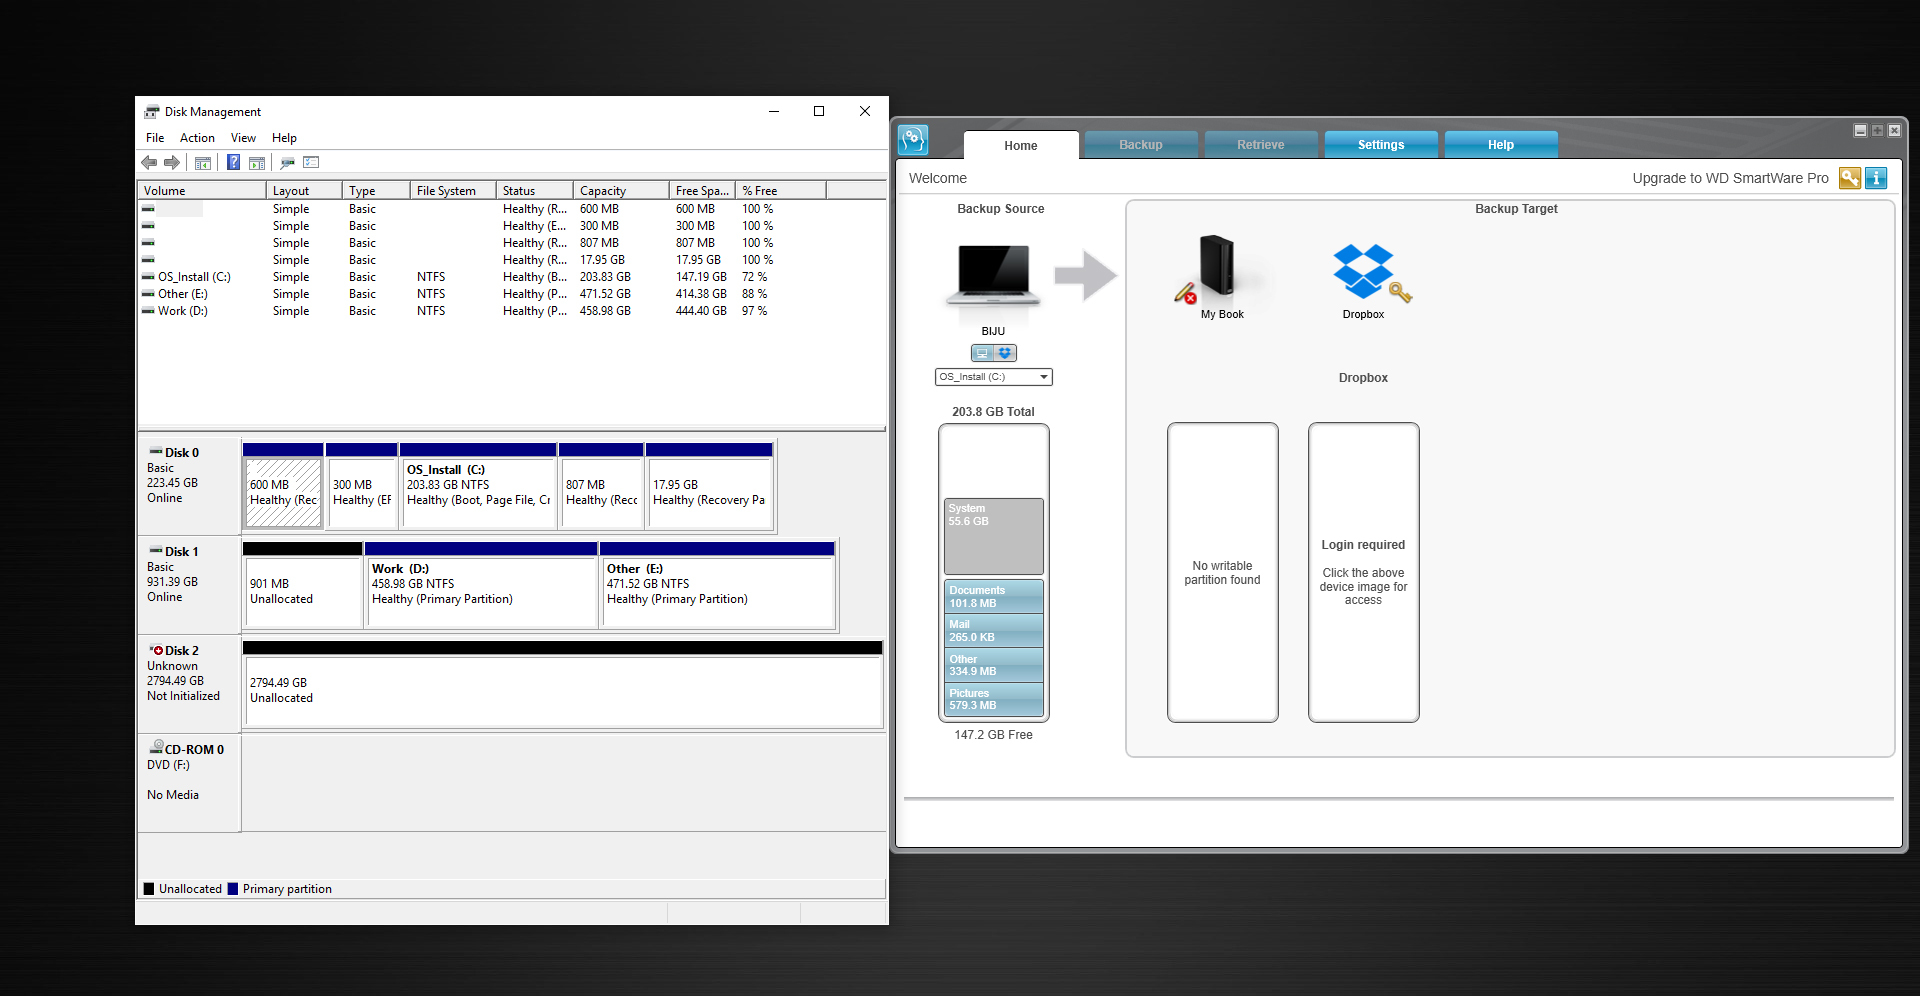Select the 300 MB EFI partition block

click(x=361, y=485)
